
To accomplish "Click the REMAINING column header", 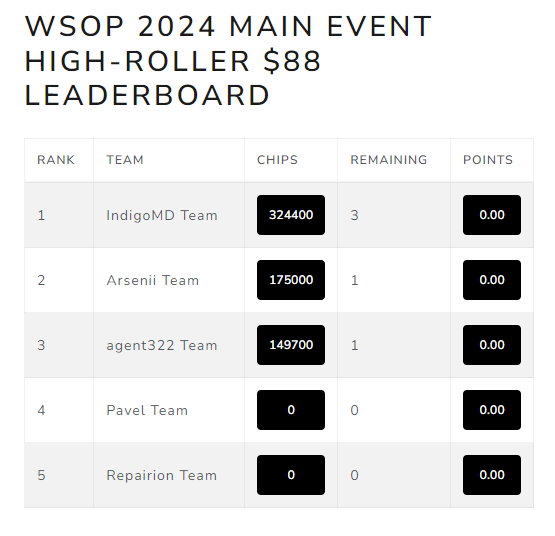I will (x=389, y=160).
